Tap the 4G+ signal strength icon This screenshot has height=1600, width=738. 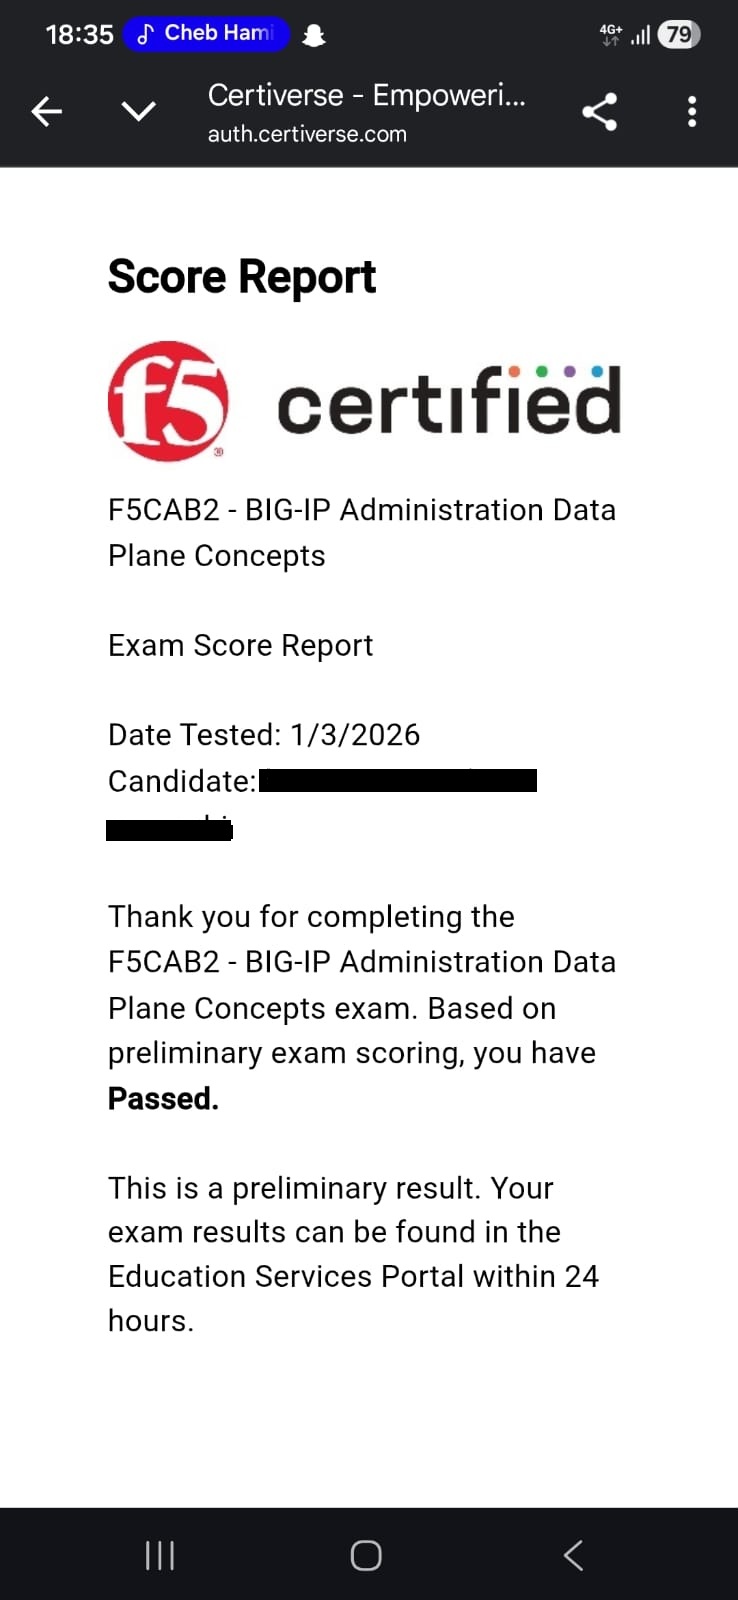coord(626,35)
